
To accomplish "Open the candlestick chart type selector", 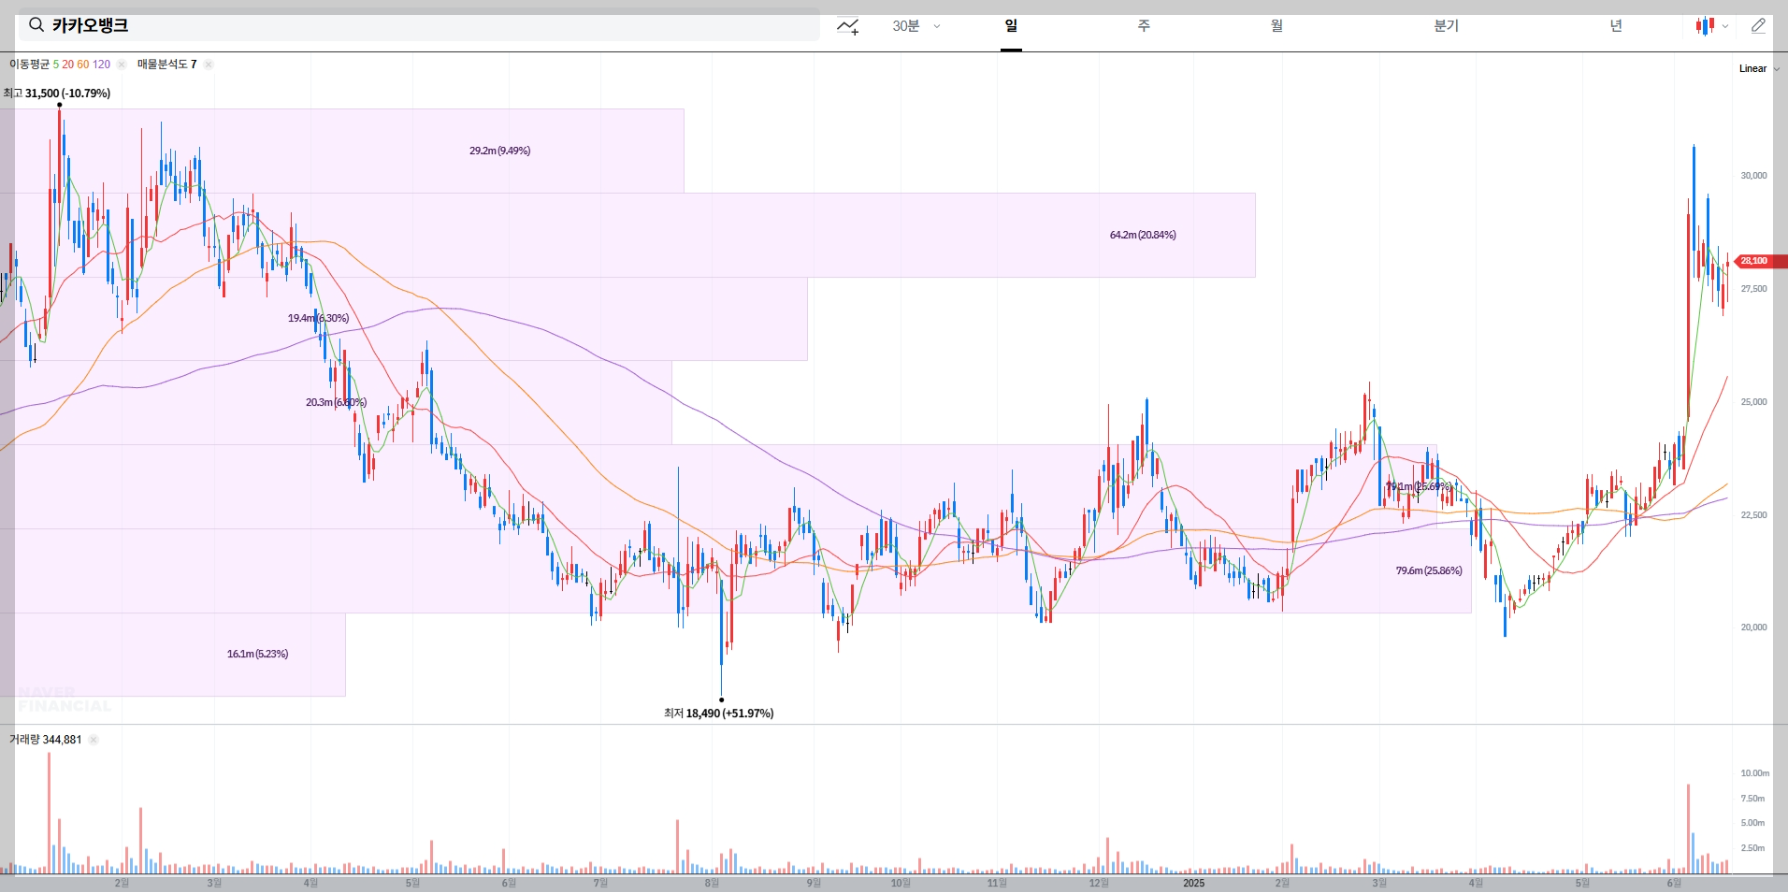I will coord(1711,26).
